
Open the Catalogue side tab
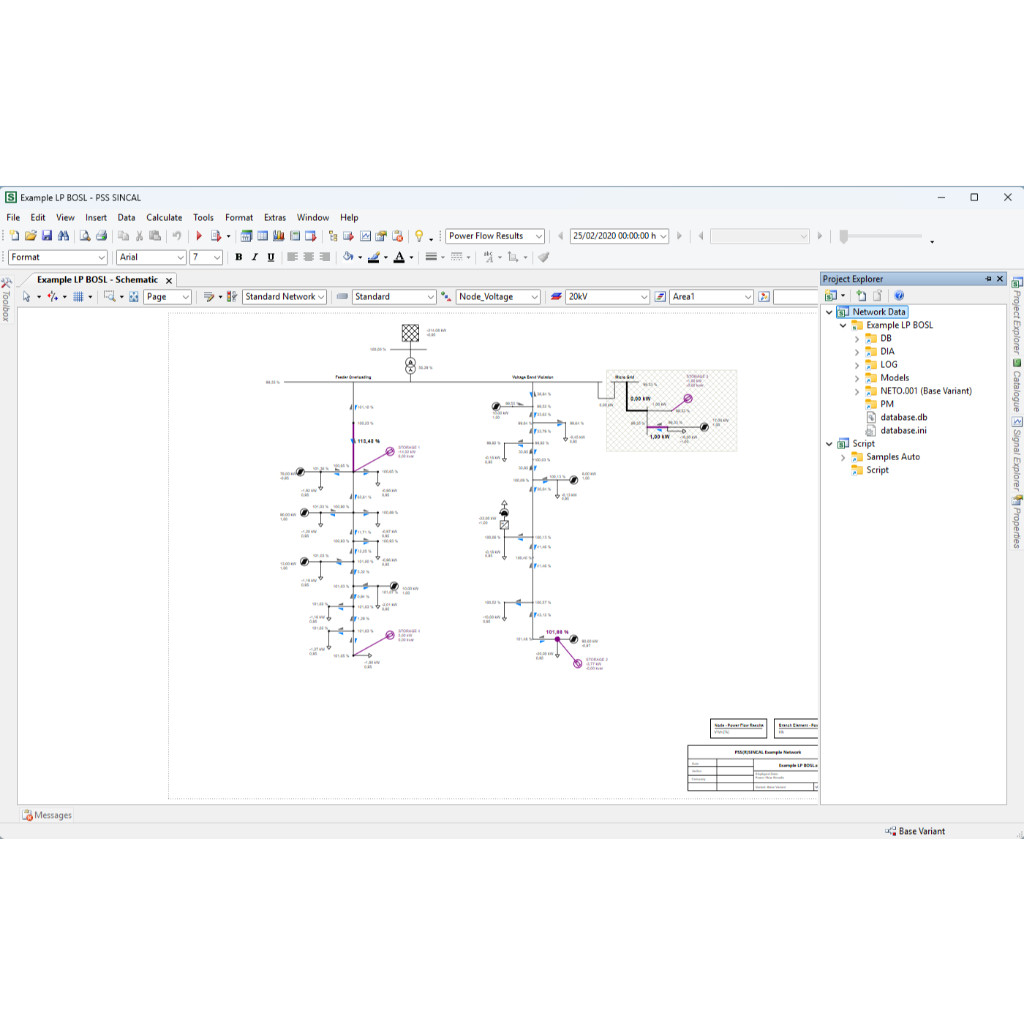click(x=1017, y=385)
